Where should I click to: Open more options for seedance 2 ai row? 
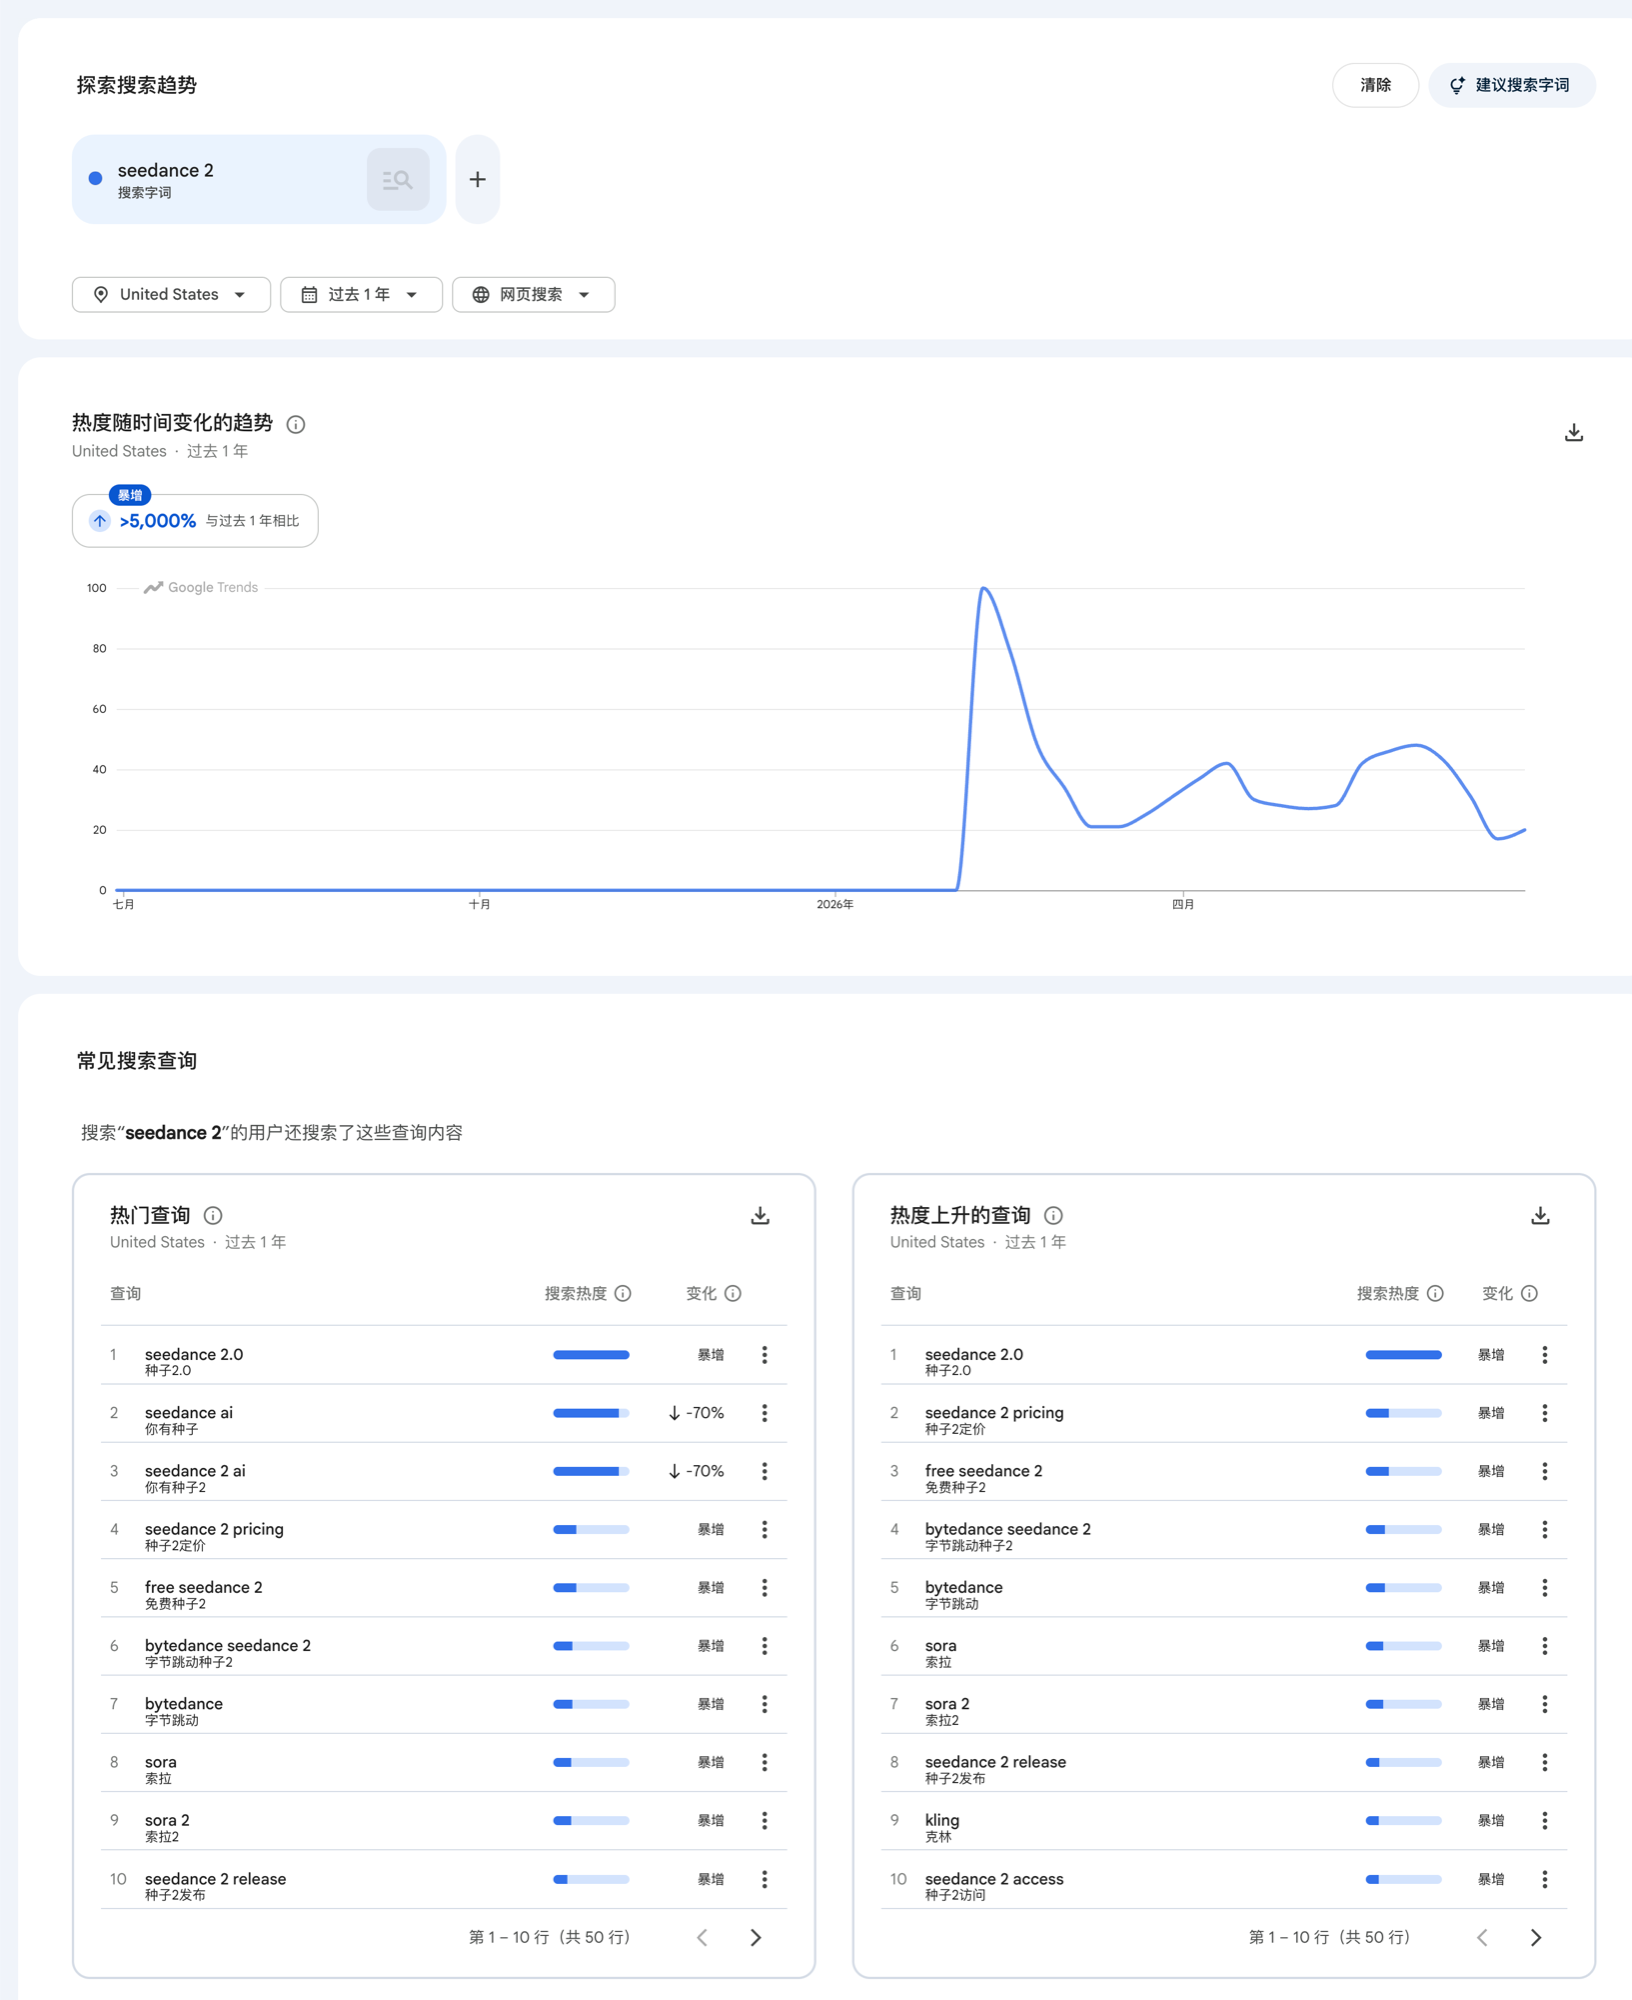click(x=765, y=1471)
